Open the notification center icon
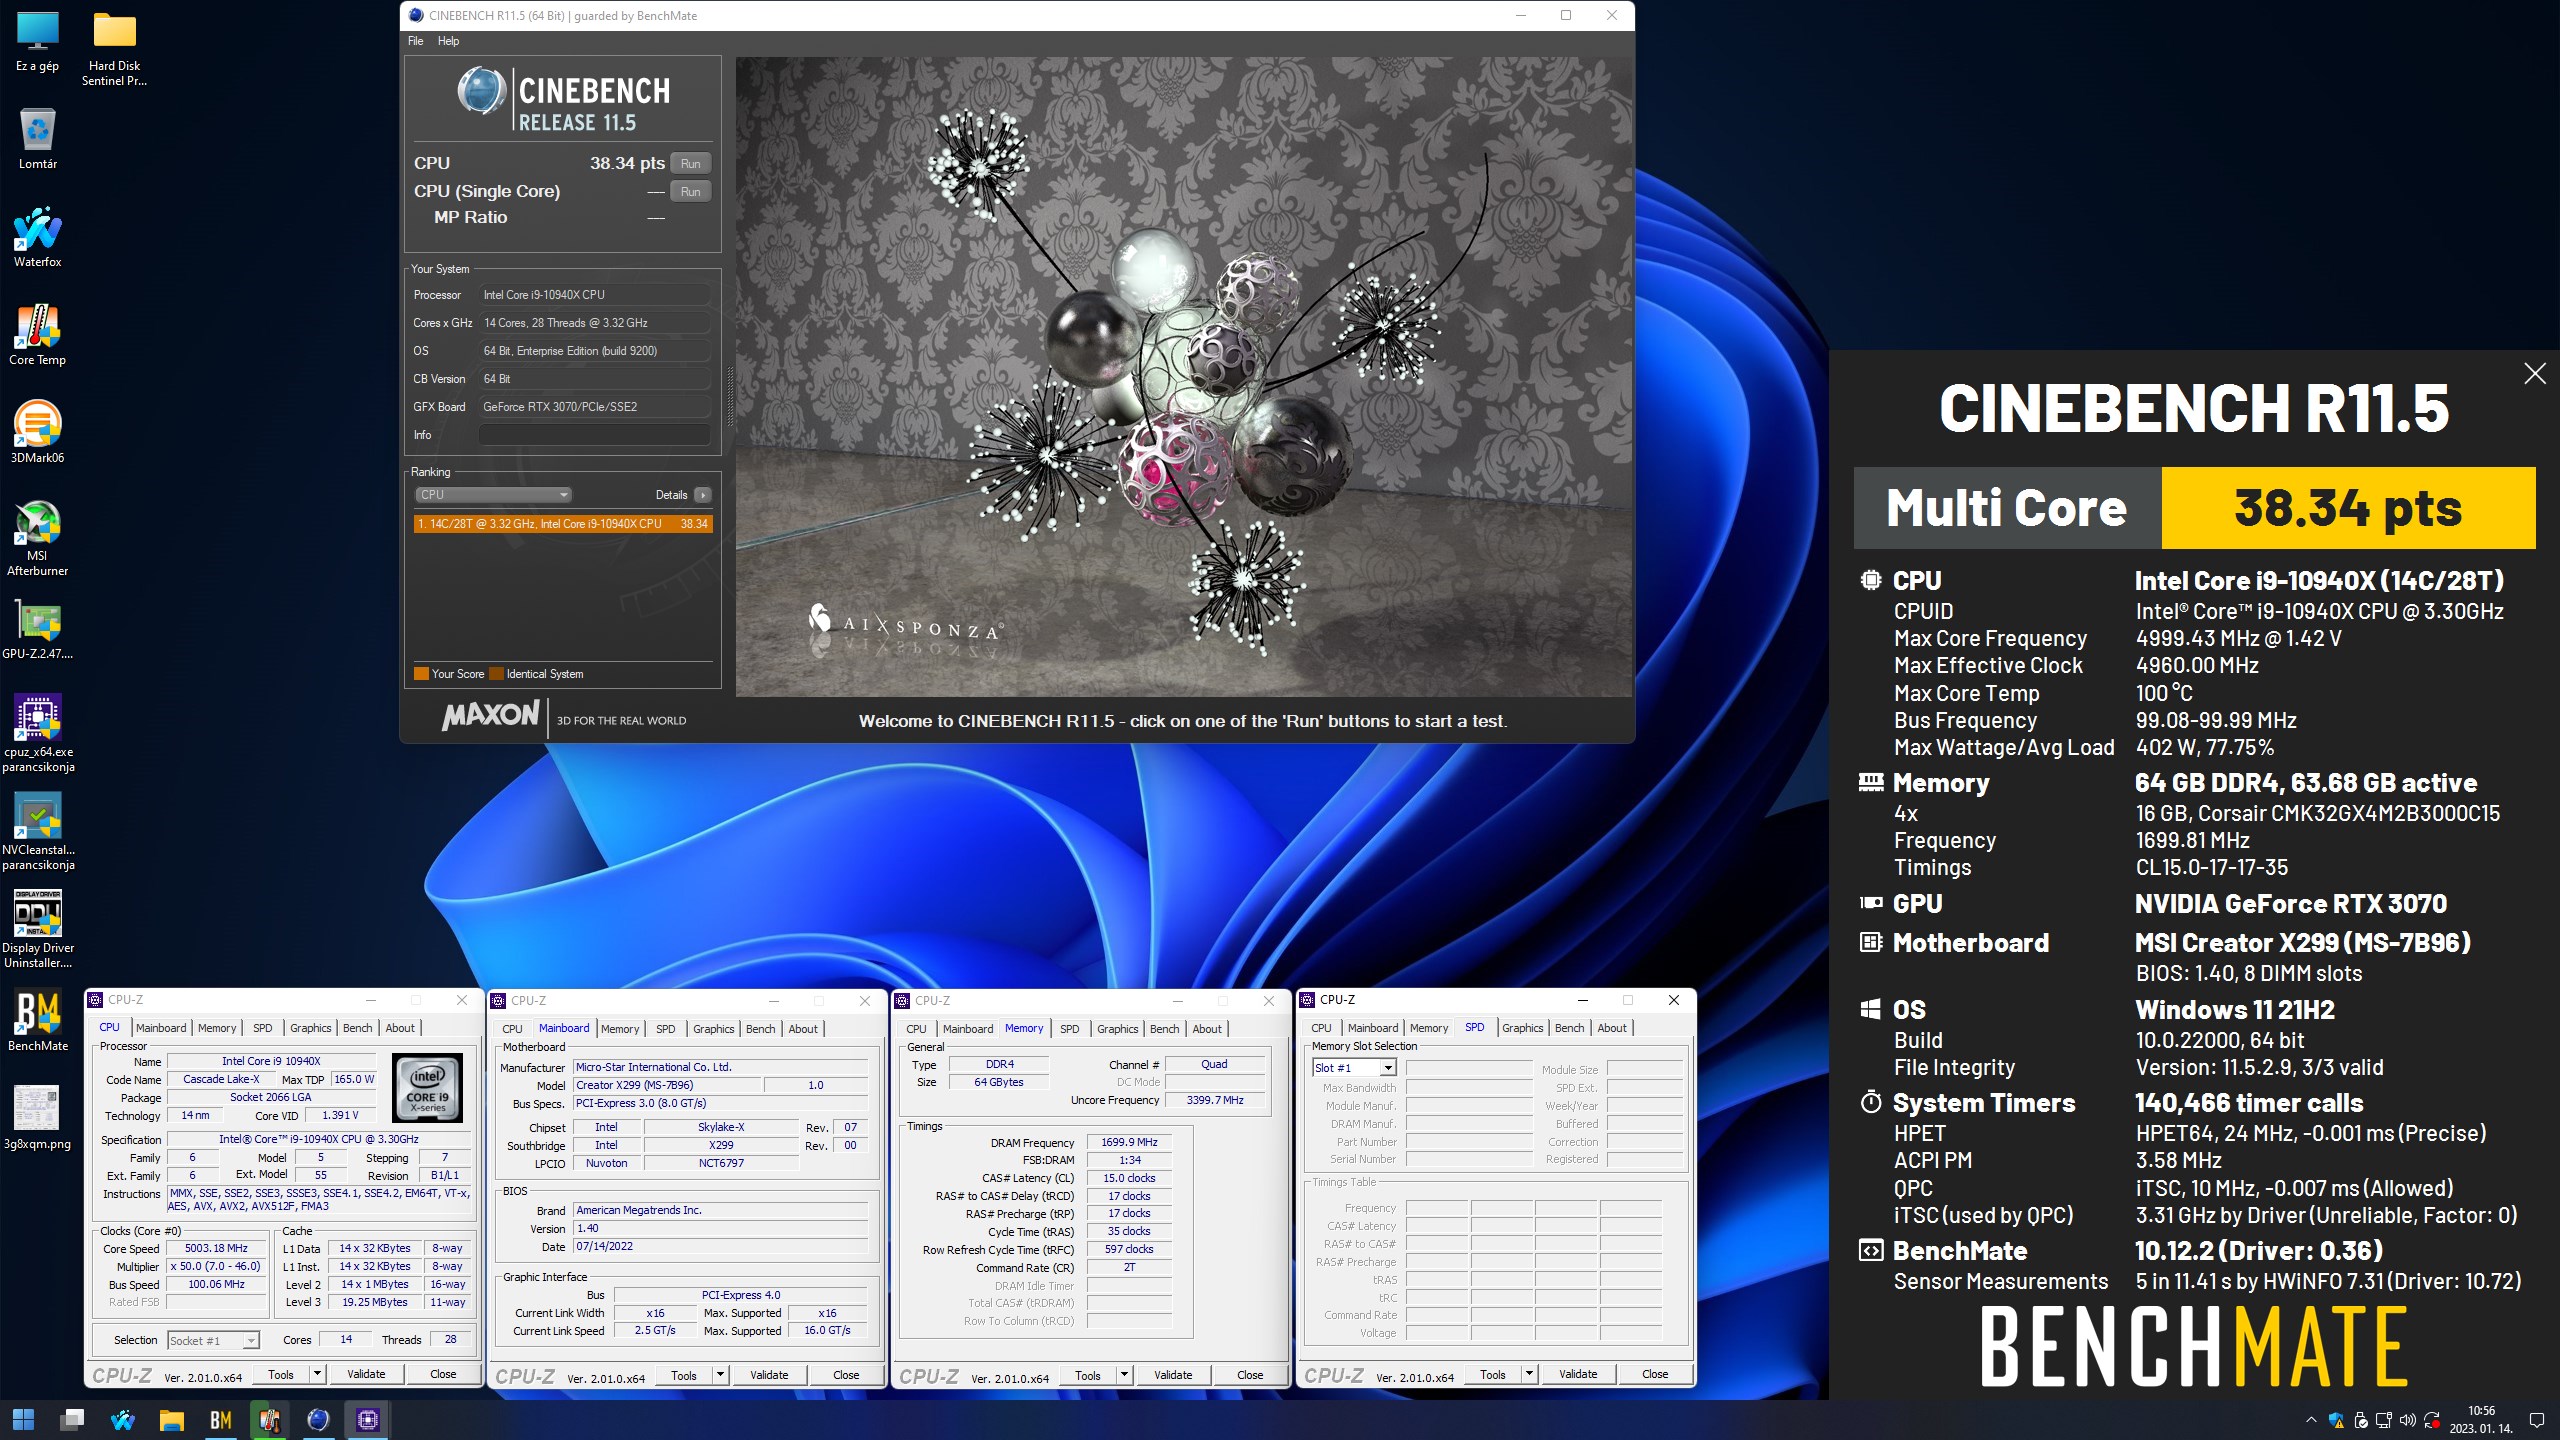Image resolution: width=2560 pixels, height=1440 pixels. (x=2536, y=1420)
